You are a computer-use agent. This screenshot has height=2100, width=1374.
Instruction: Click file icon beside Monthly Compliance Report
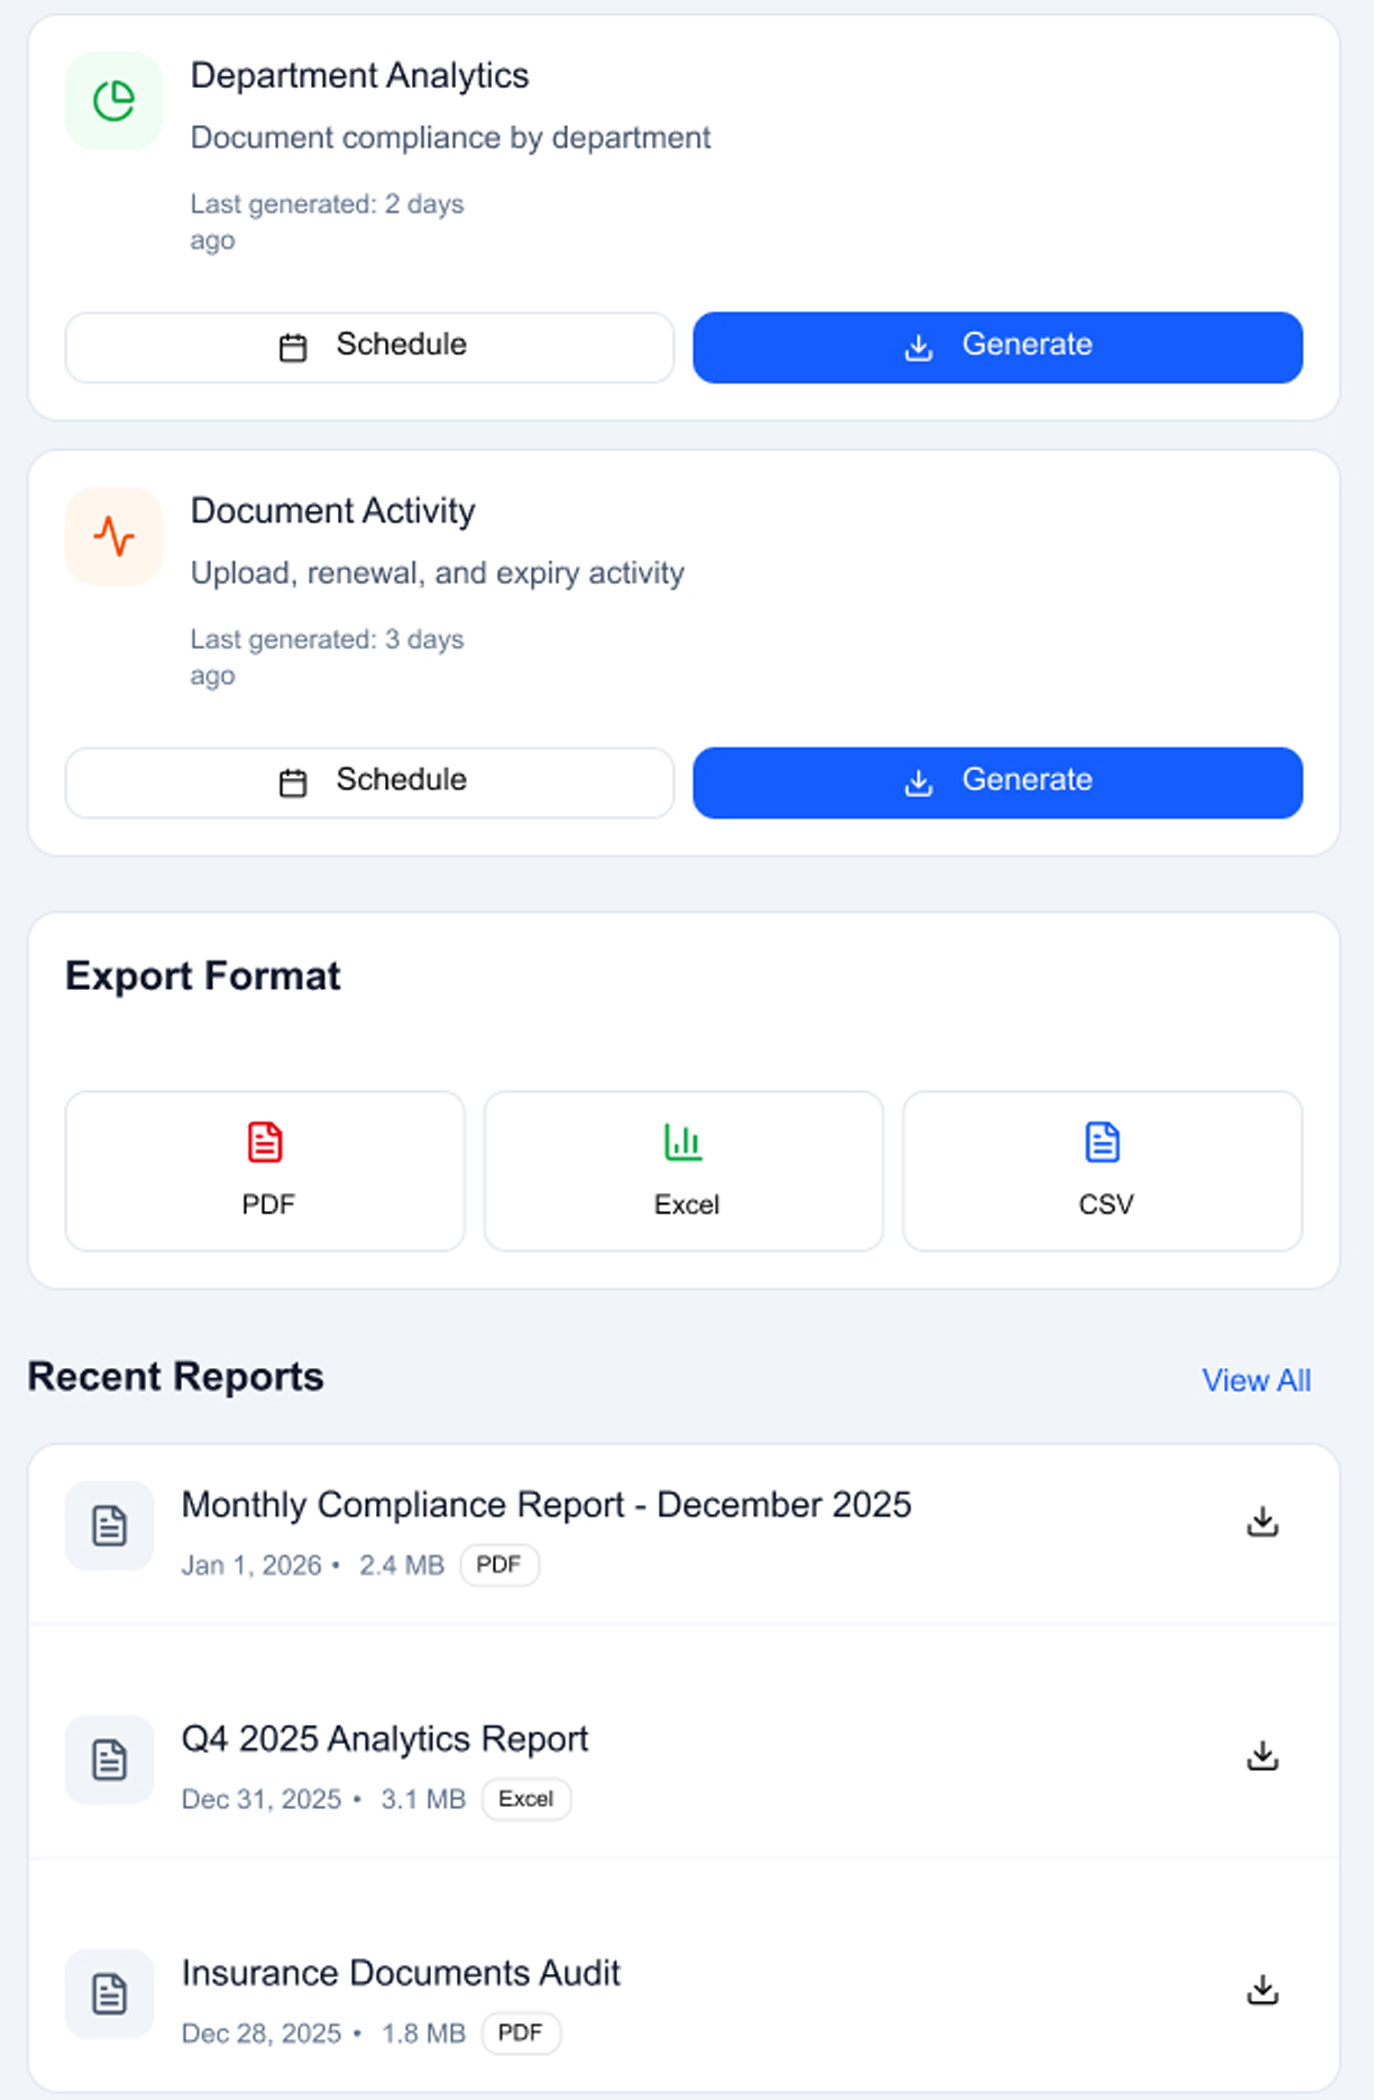click(x=110, y=1526)
